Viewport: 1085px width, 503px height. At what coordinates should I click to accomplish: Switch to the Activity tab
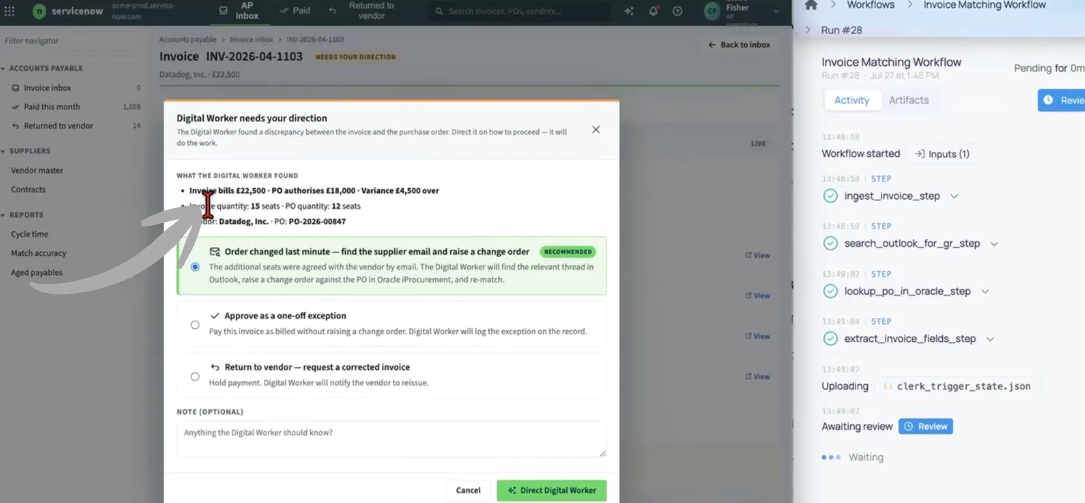point(852,100)
